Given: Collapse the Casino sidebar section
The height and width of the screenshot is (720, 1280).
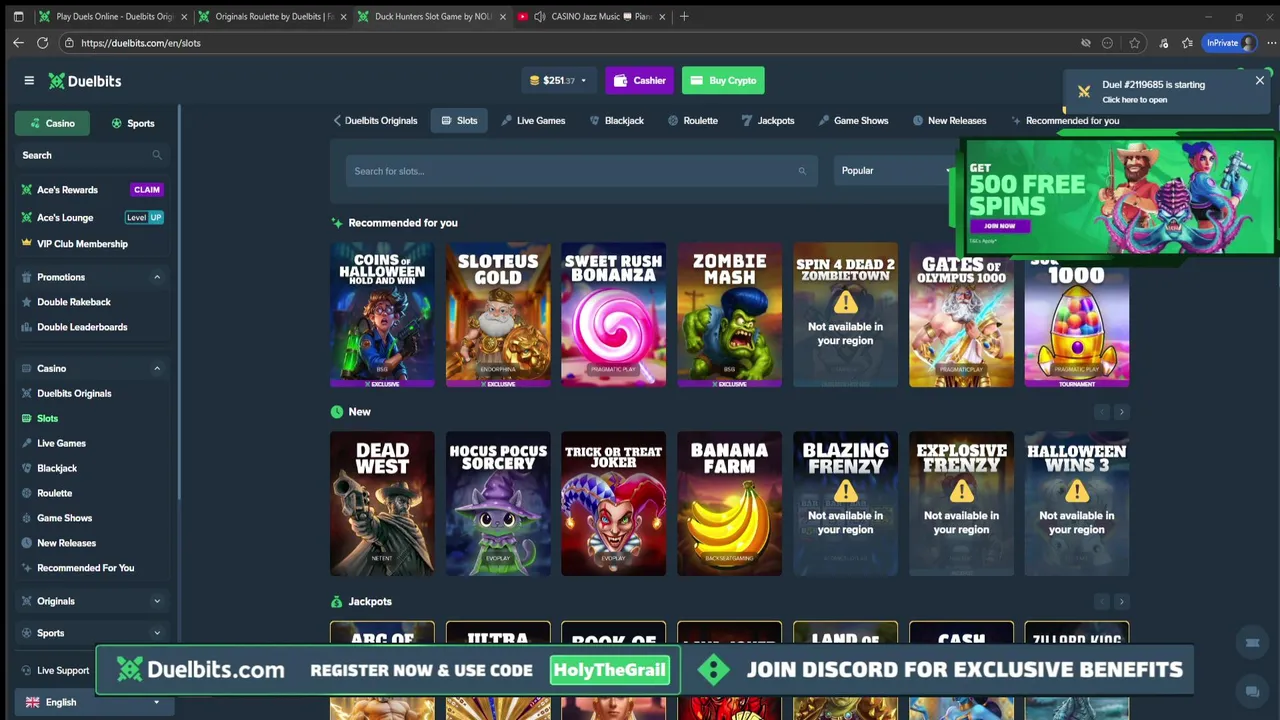Looking at the screenshot, I should (157, 369).
